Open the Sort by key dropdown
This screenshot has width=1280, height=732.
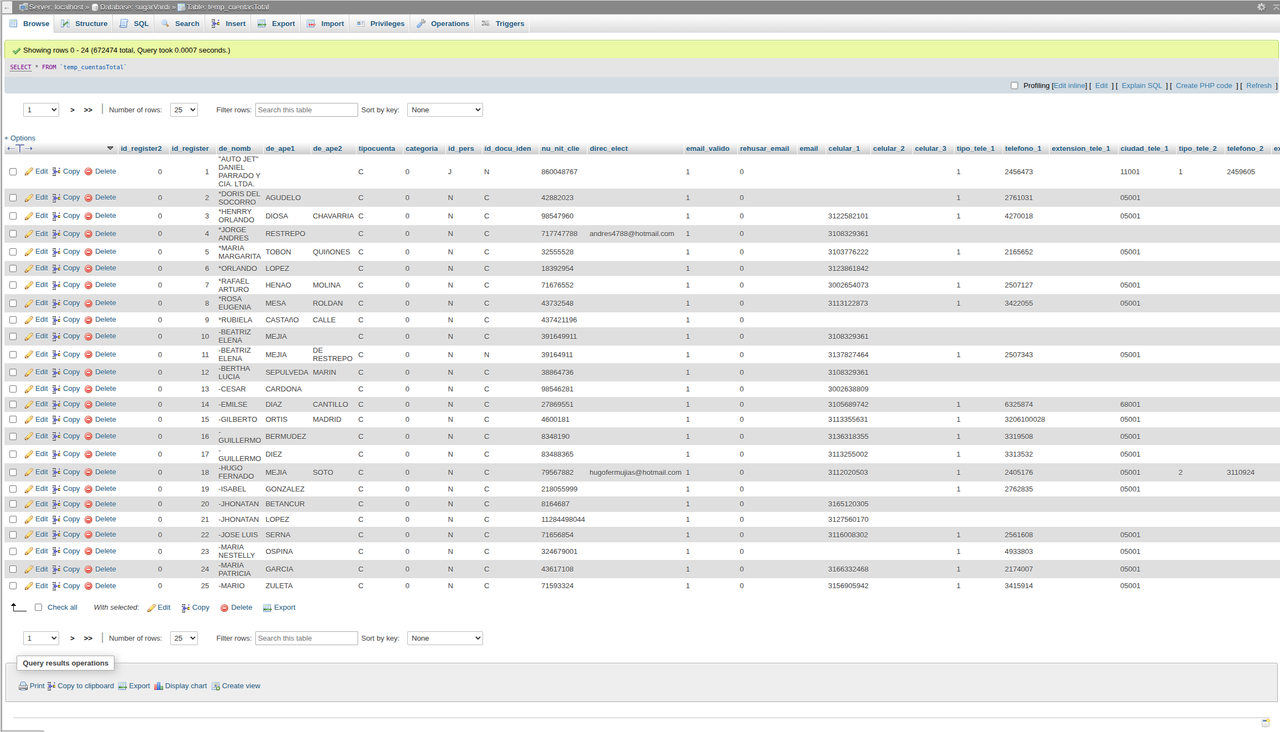444,110
